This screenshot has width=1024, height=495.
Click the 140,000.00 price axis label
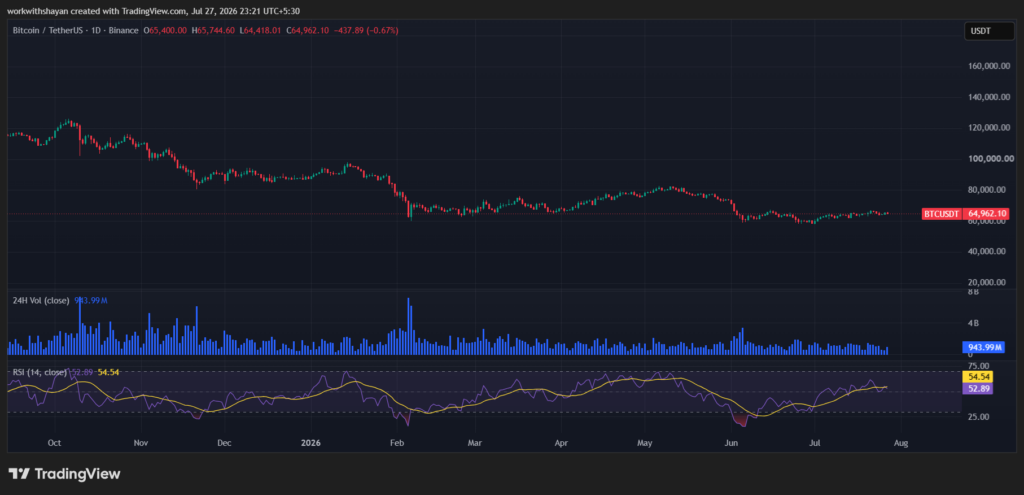(991, 97)
